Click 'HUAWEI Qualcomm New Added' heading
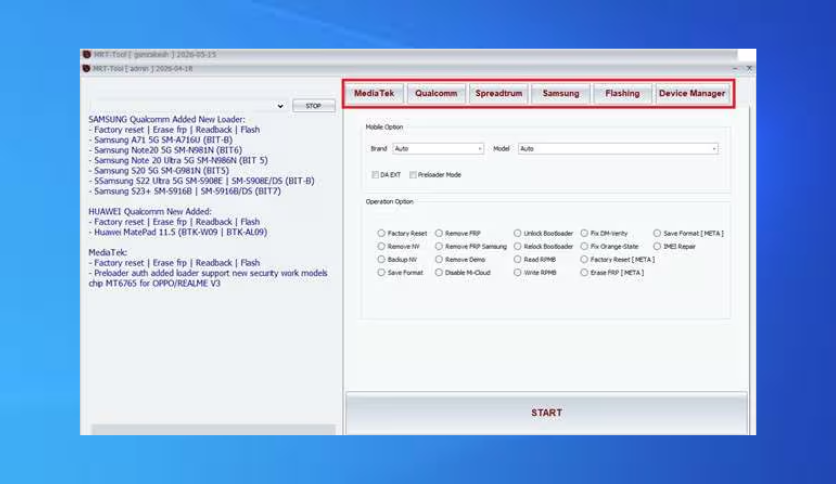This screenshot has width=836, height=484. (x=150, y=212)
